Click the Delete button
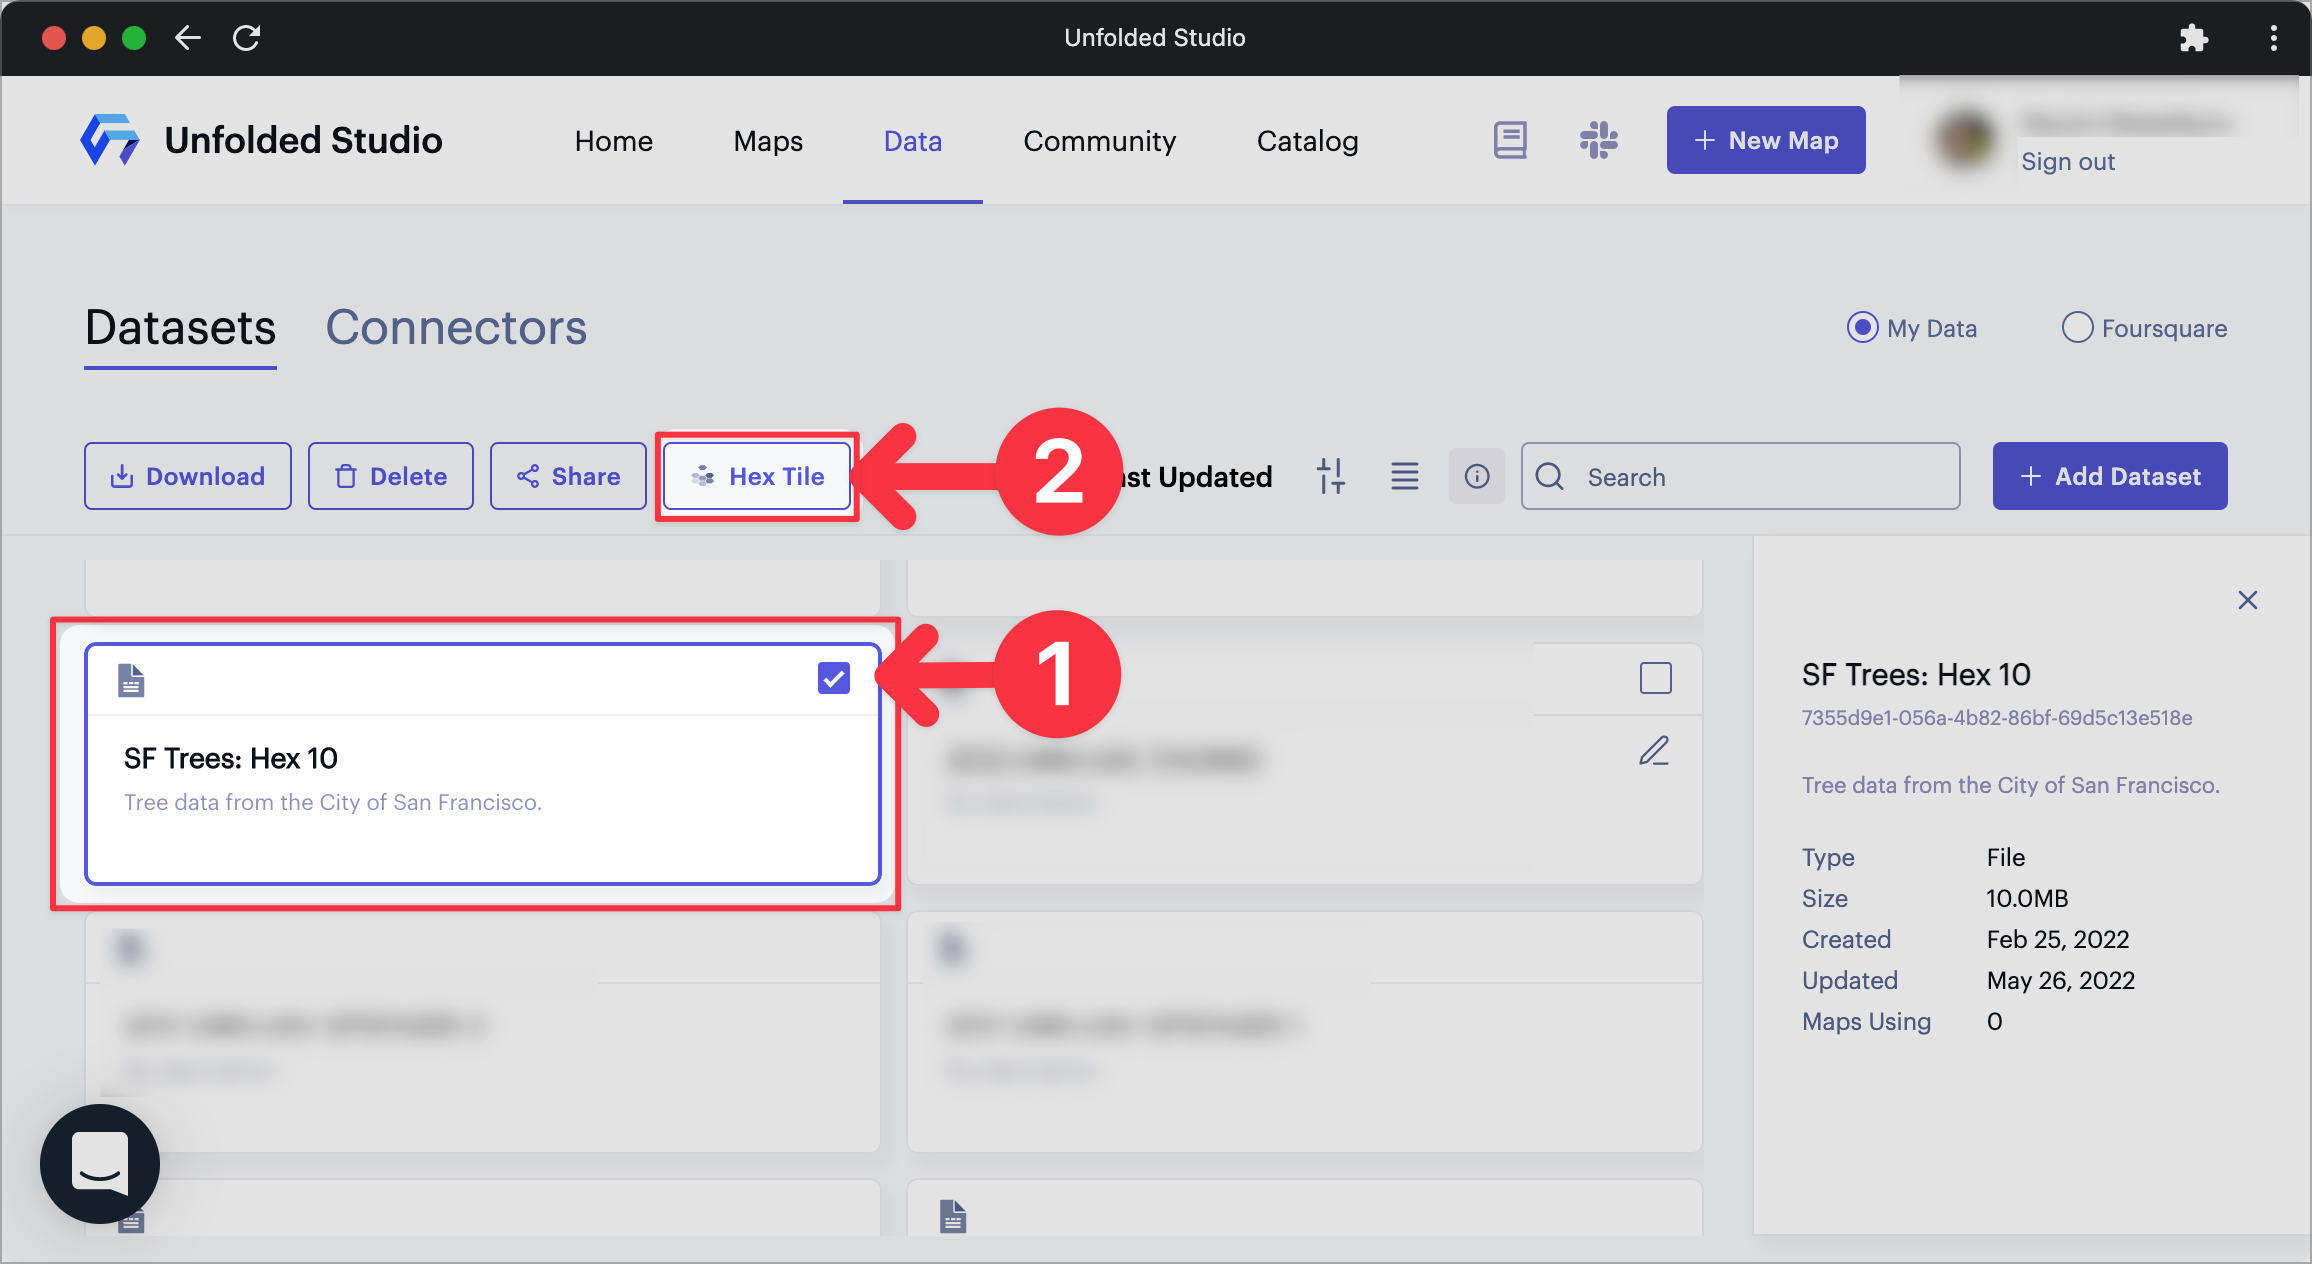The image size is (2312, 1264). pyautogui.click(x=391, y=476)
